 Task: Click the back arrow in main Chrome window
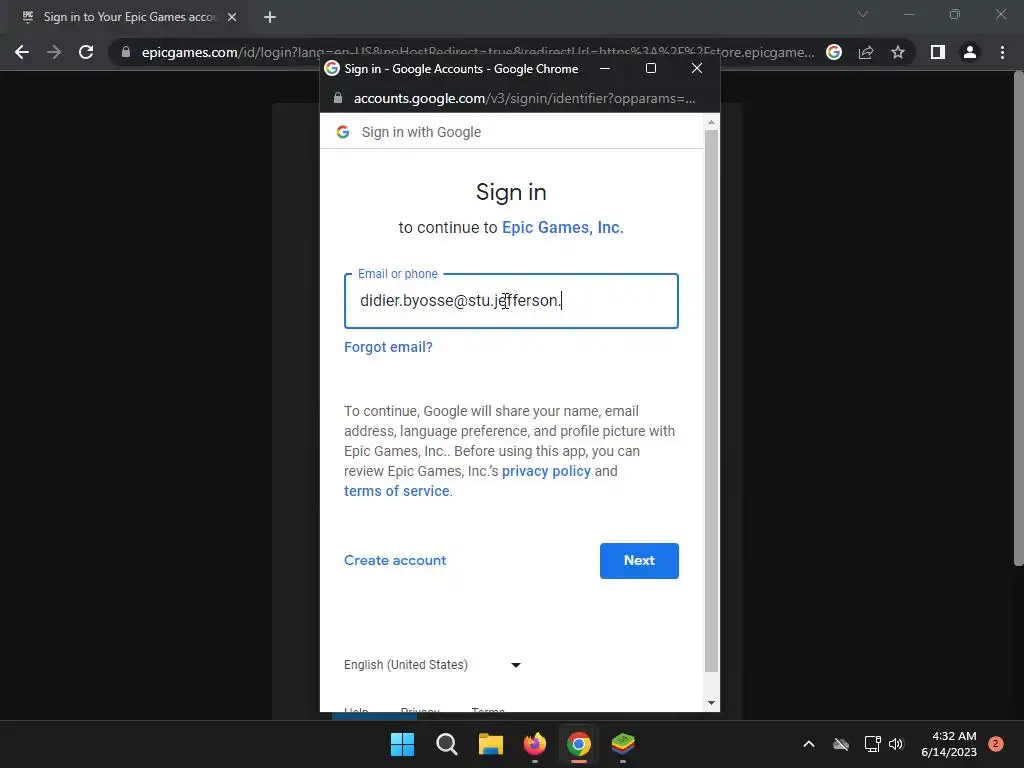[22, 52]
